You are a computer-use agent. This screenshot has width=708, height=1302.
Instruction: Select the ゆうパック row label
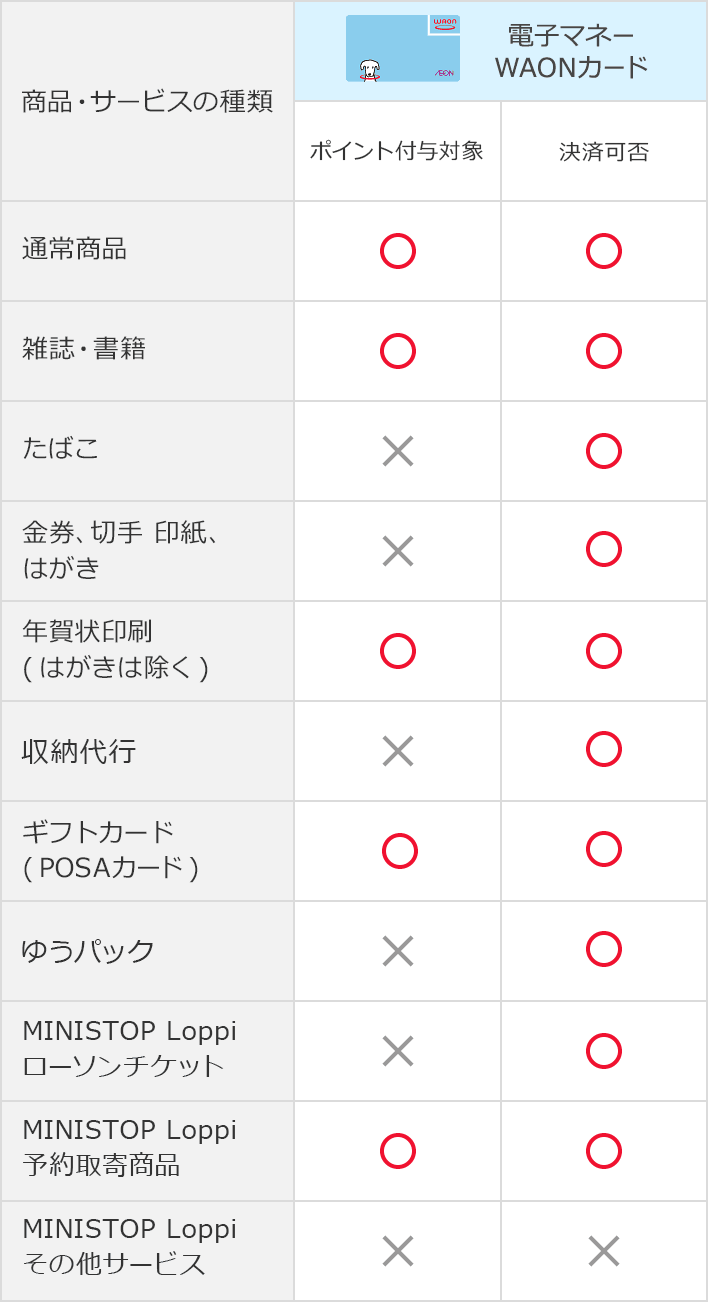(88, 950)
